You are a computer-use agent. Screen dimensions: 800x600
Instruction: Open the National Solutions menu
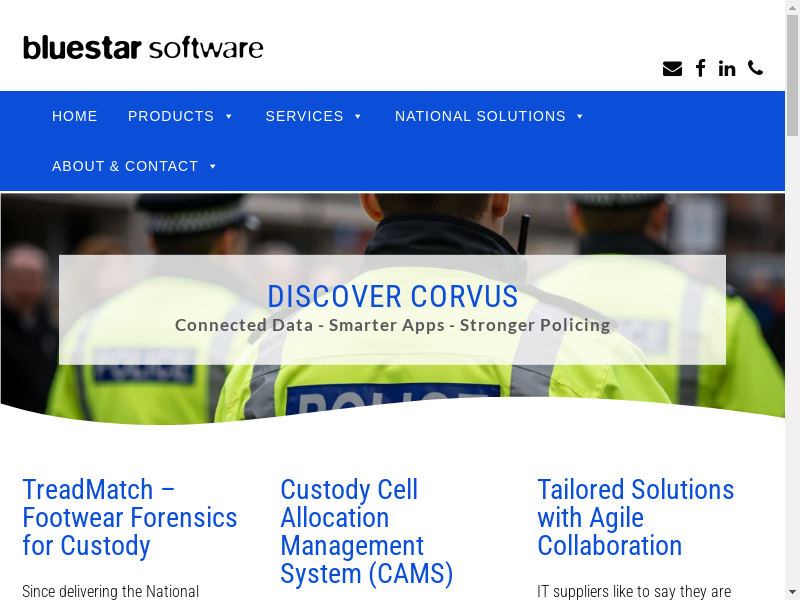click(480, 116)
